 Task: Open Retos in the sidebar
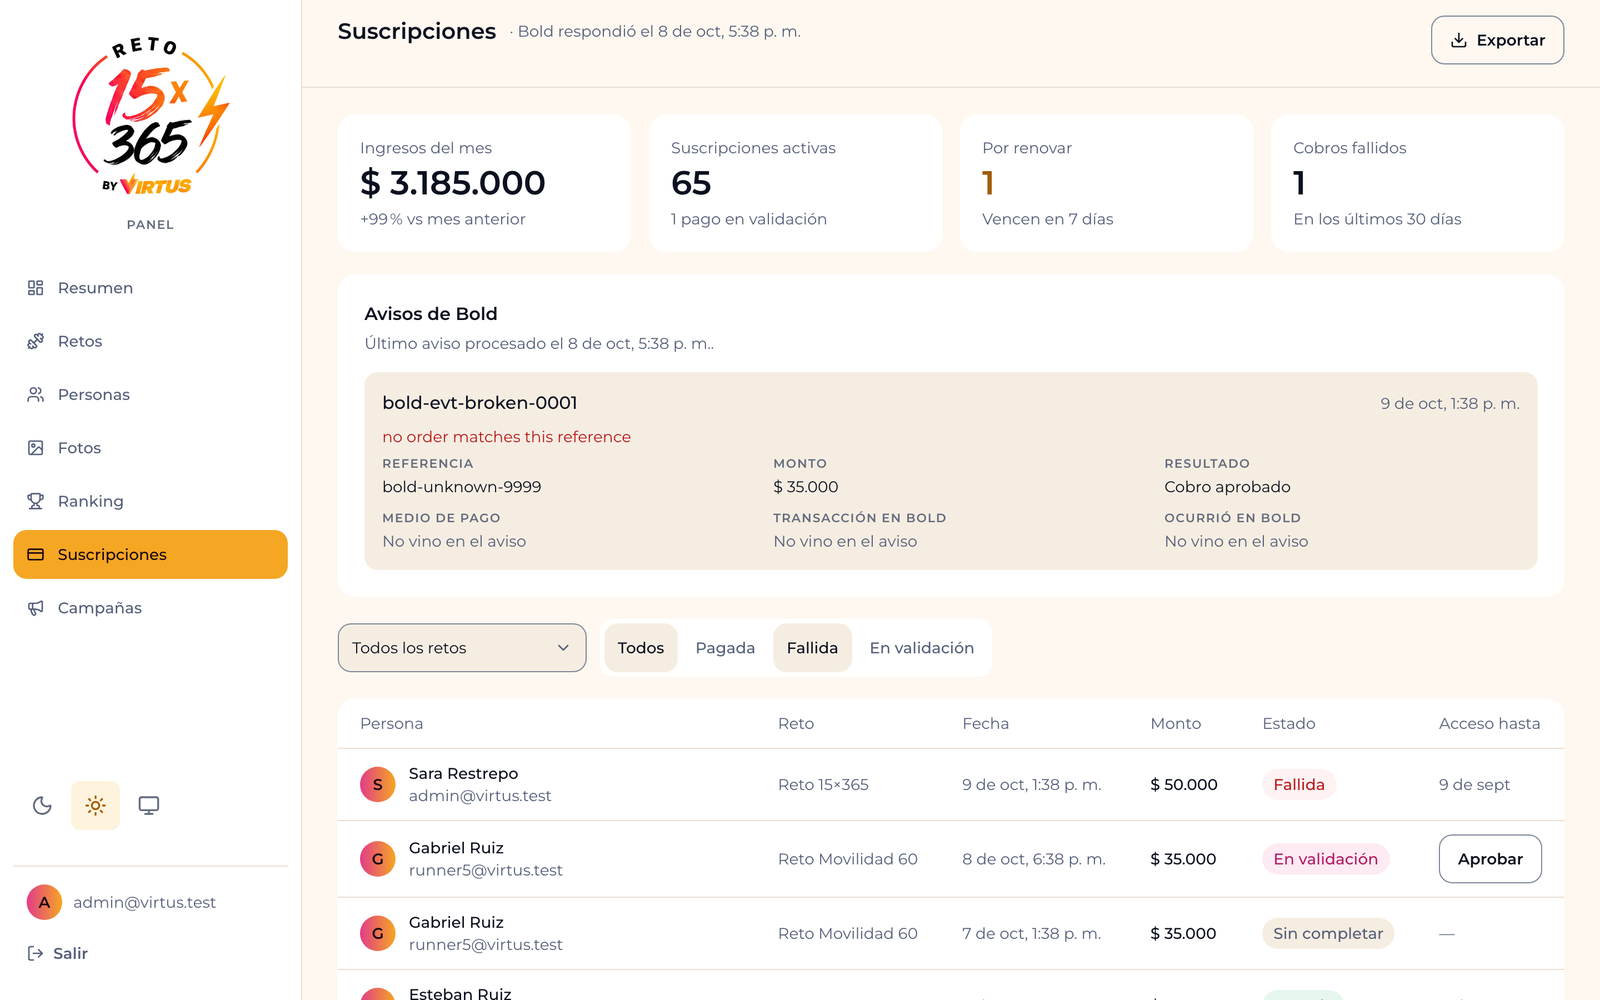[150, 341]
